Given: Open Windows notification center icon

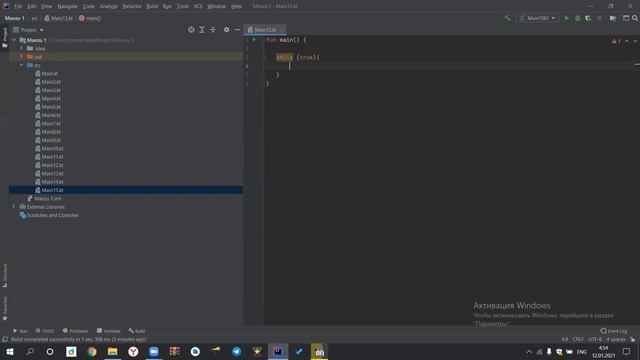Looking at the screenshot, I should (627, 351).
